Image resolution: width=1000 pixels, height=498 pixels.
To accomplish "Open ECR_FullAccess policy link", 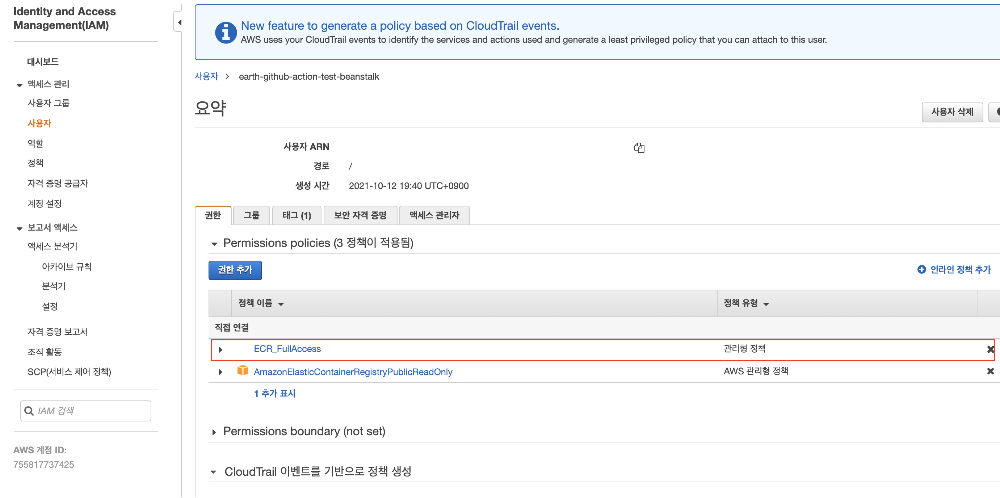I will 288,349.
